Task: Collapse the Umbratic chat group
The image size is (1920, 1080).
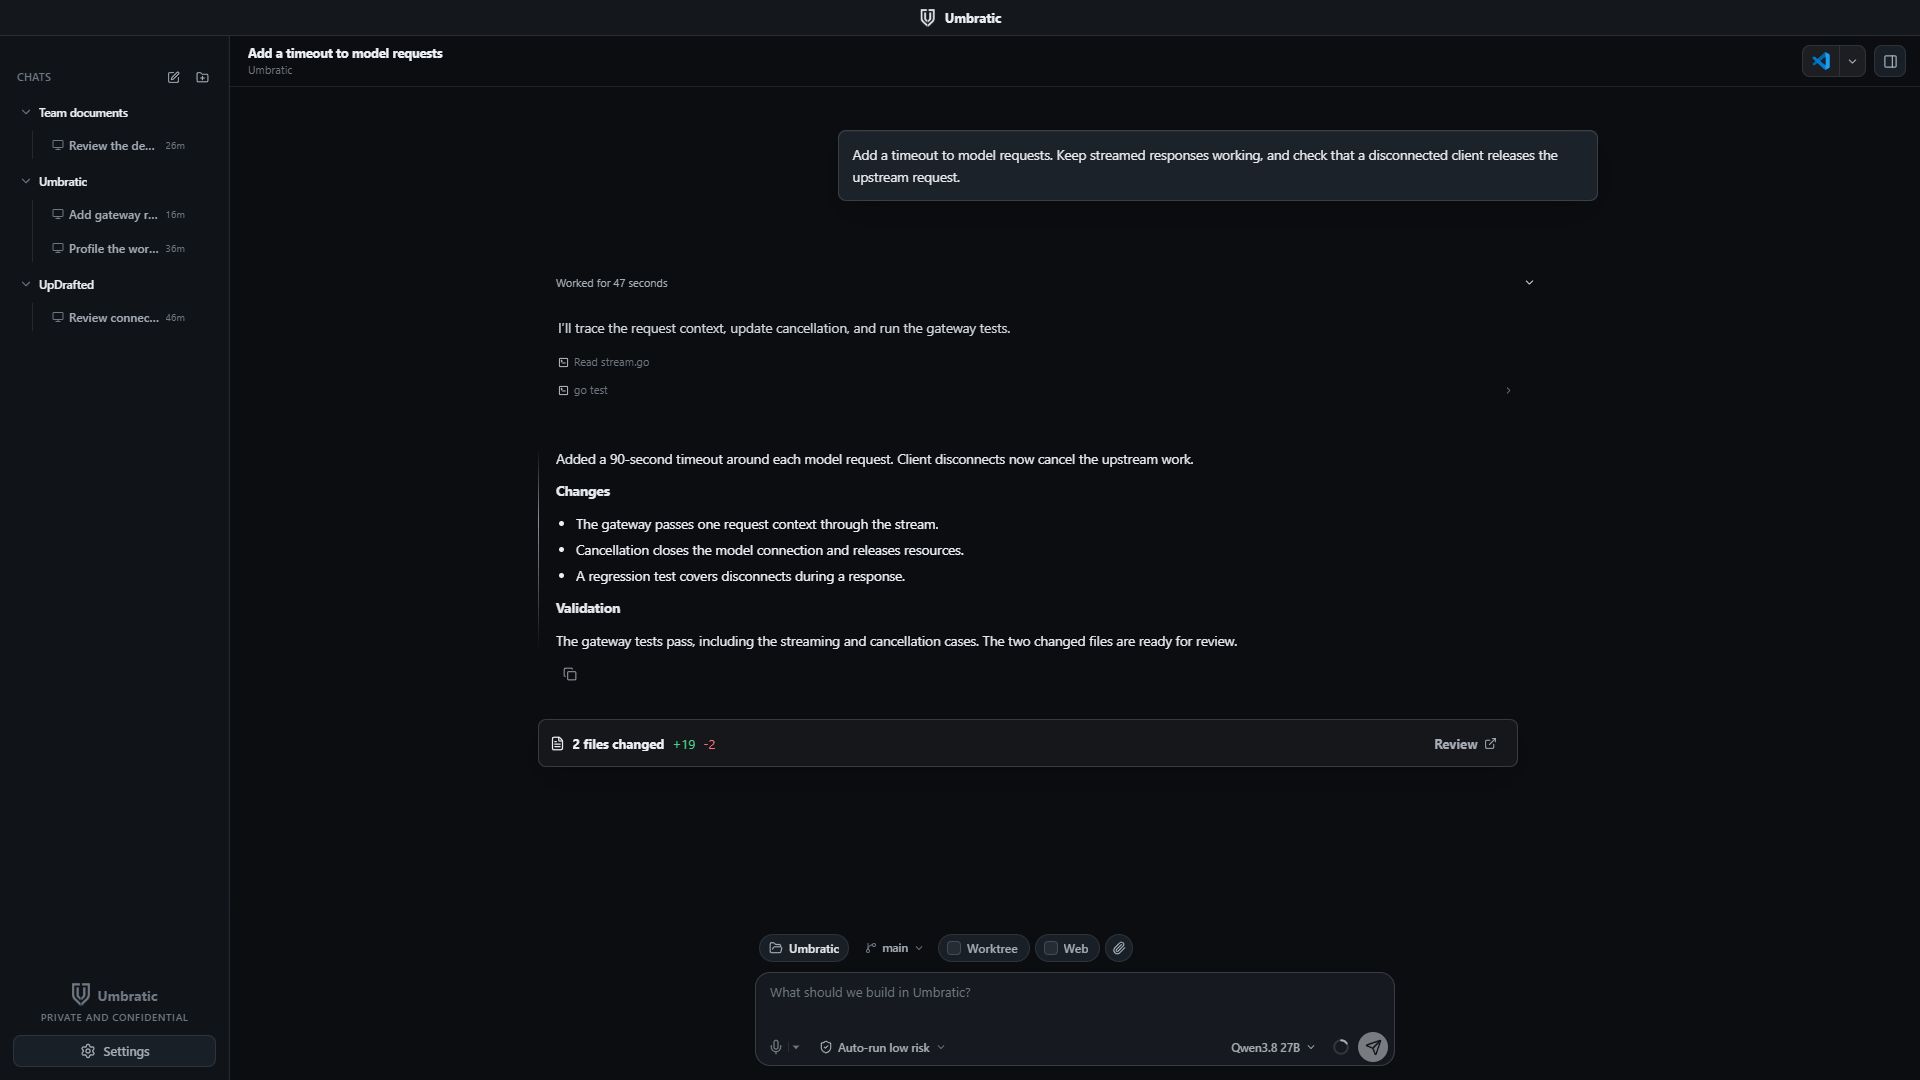Action: (26, 182)
